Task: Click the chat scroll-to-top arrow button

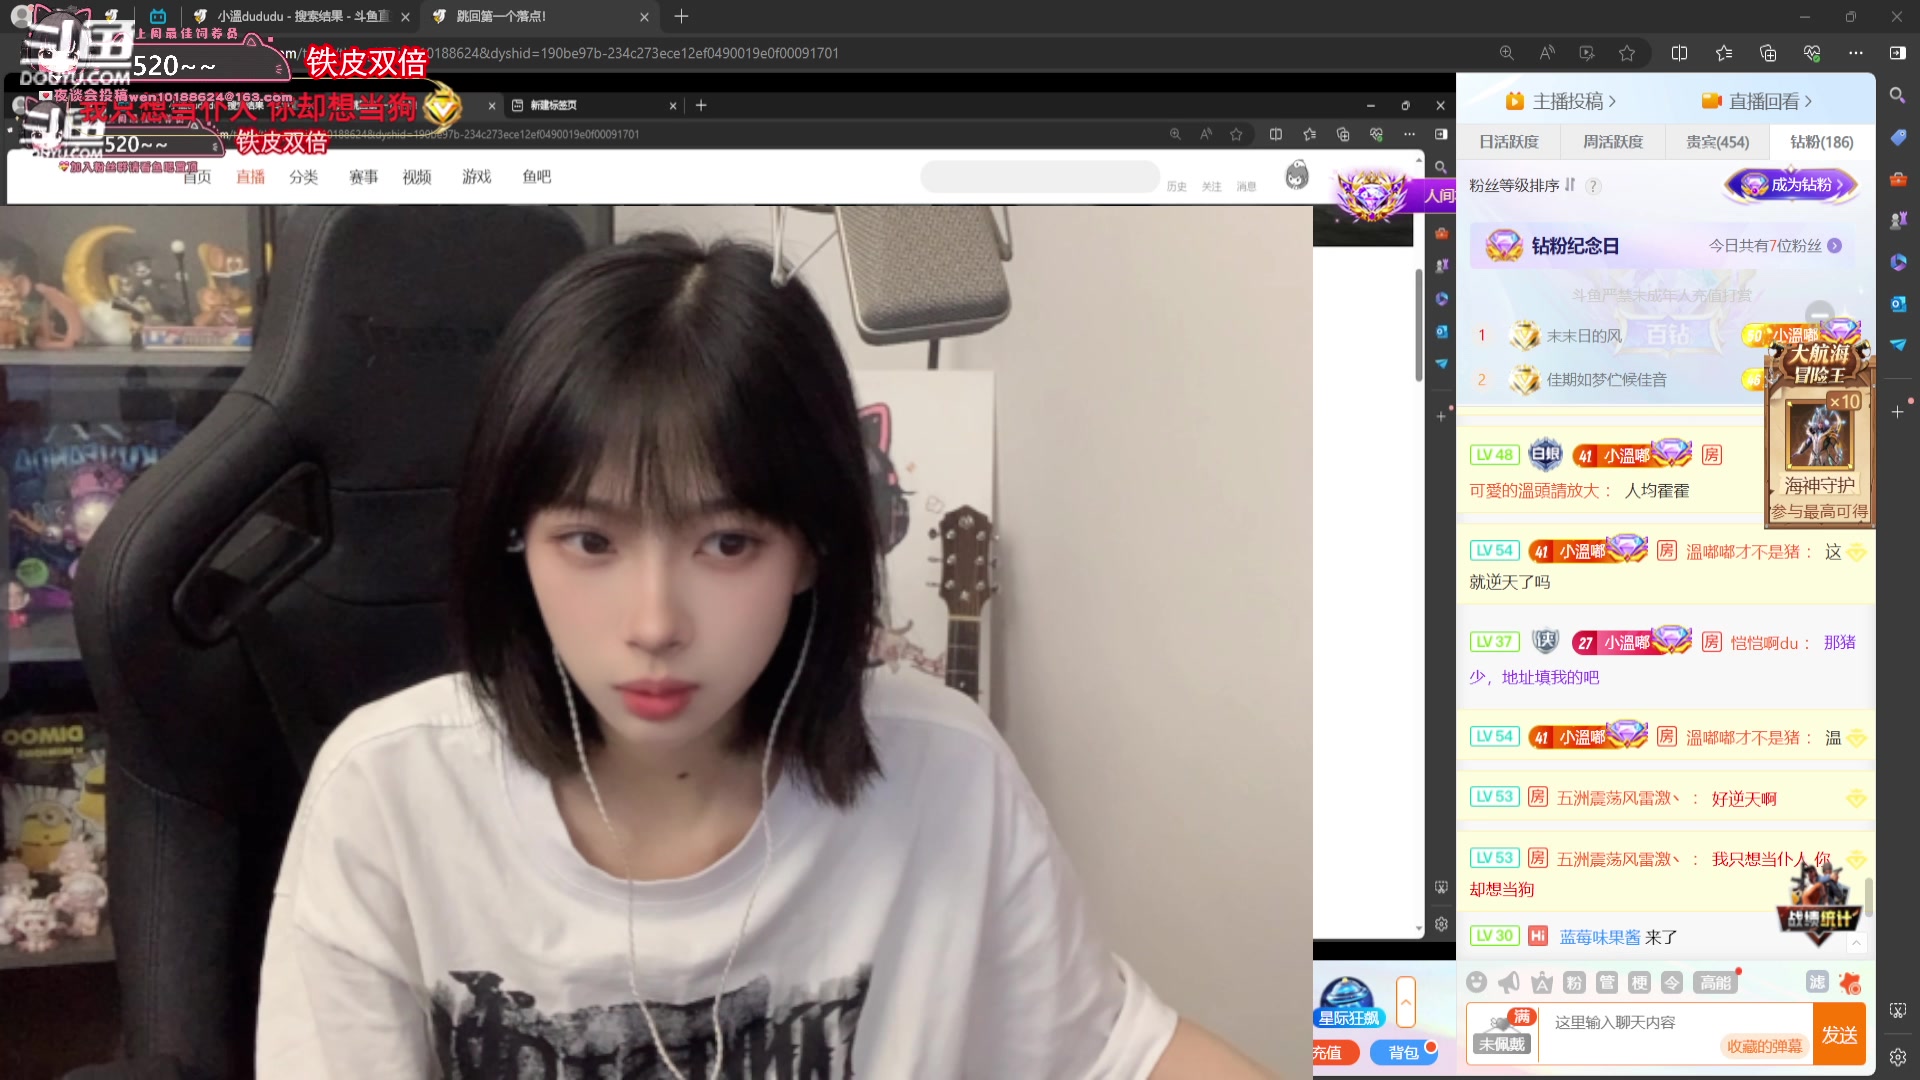Action: click(x=1856, y=943)
